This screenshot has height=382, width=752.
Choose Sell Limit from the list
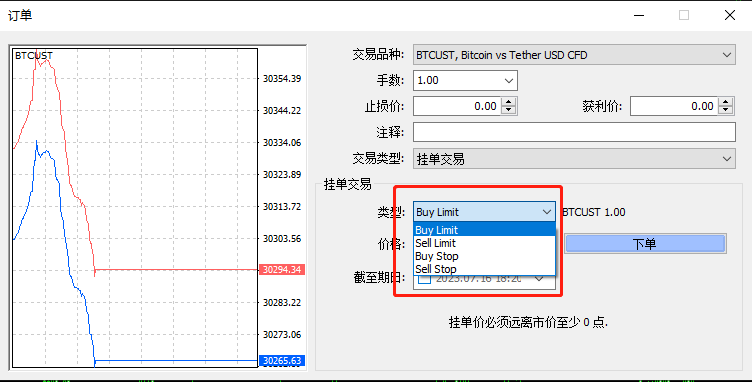(x=484, y=243)
